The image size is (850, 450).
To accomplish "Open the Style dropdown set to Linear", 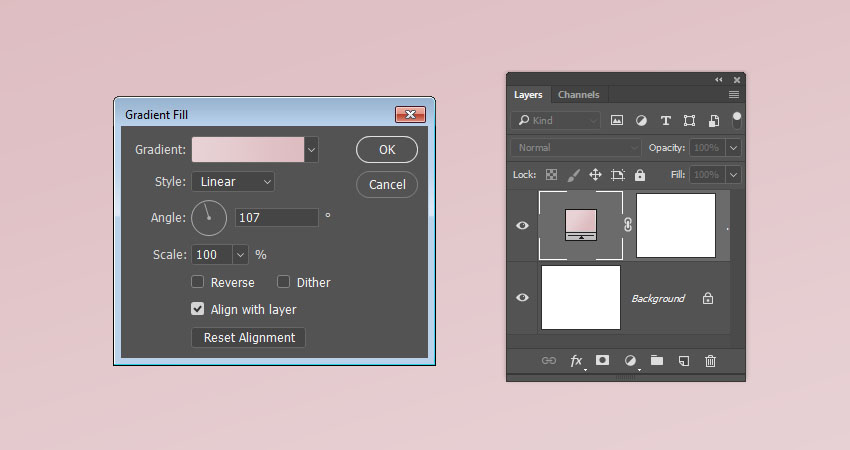I will coord(233,182).
